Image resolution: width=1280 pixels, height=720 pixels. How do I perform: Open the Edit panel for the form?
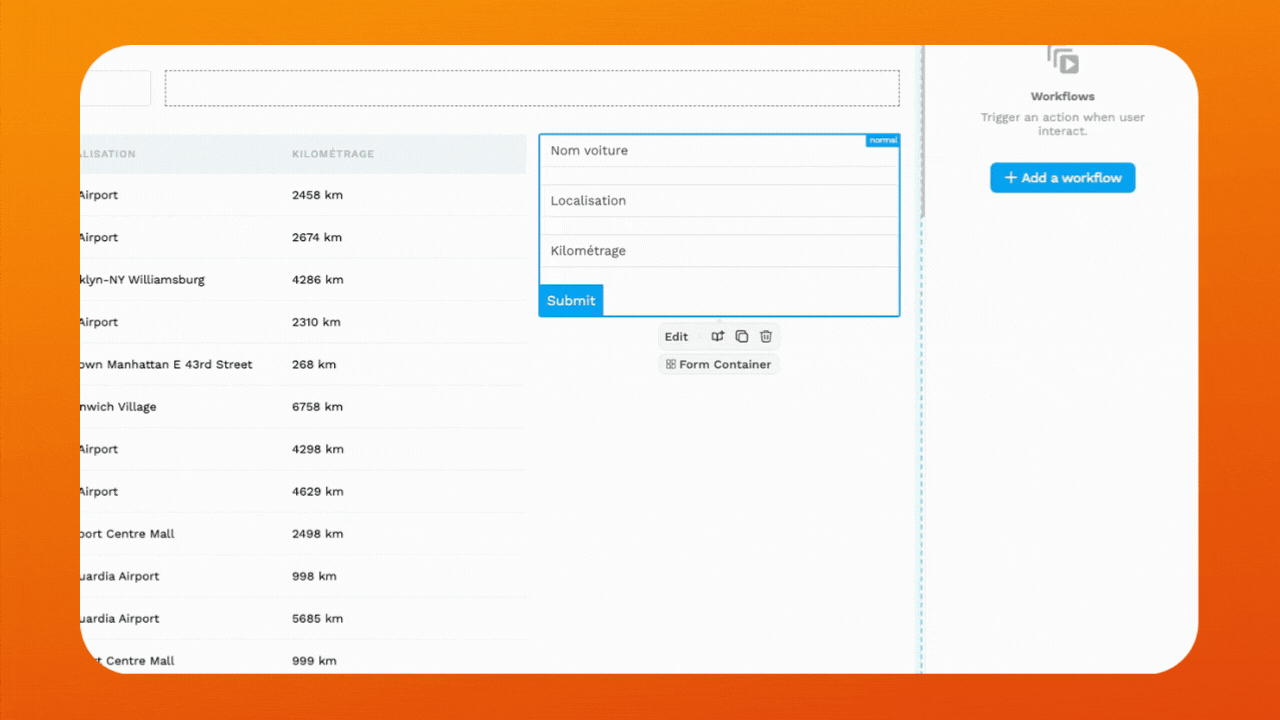(676, 336)
